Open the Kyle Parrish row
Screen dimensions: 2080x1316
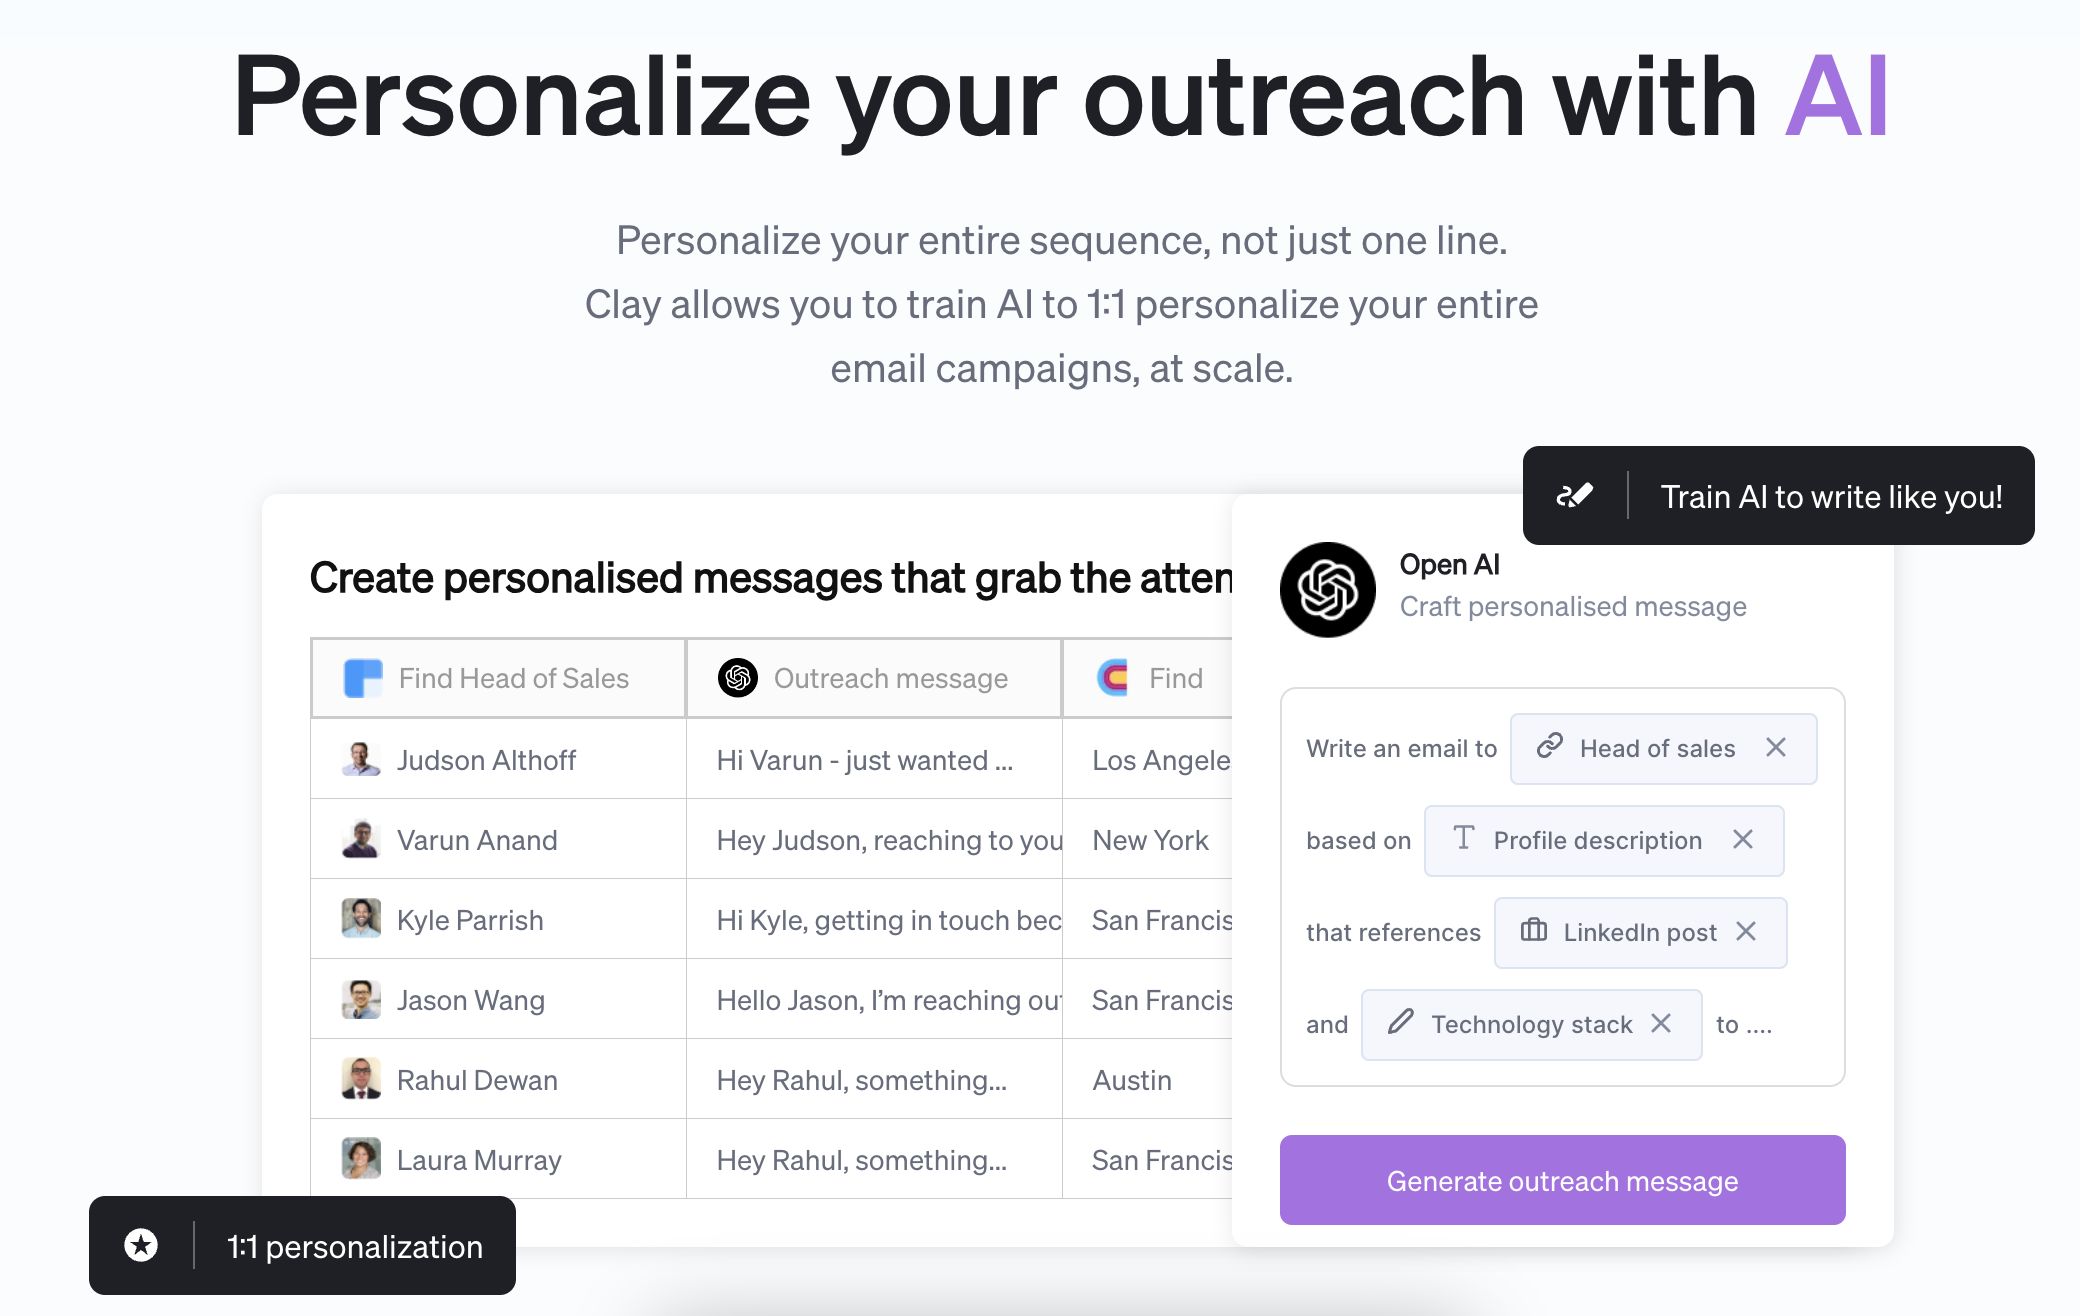(x=470, y=920)
